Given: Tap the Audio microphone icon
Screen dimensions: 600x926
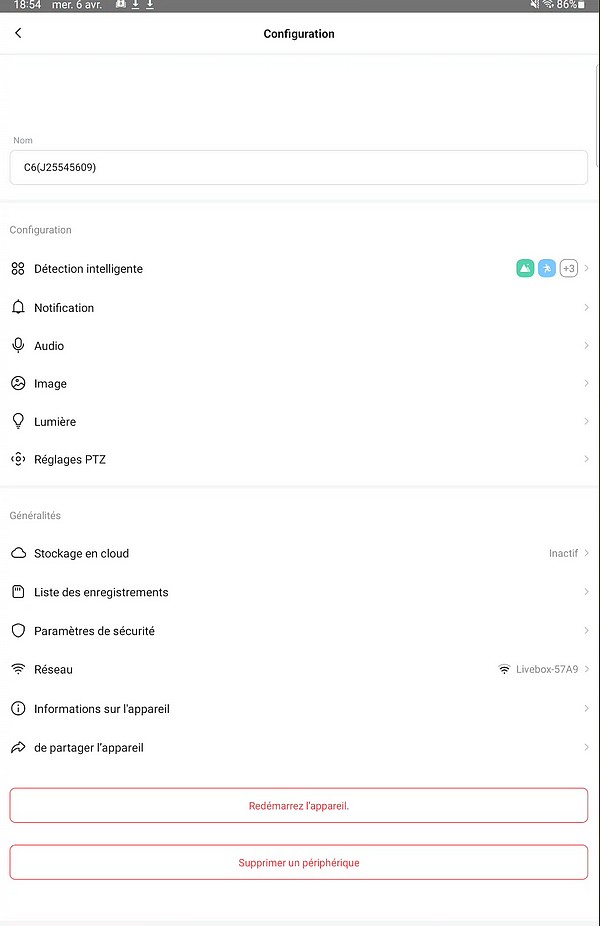Looking at the screenshot, I should (18, 345).
